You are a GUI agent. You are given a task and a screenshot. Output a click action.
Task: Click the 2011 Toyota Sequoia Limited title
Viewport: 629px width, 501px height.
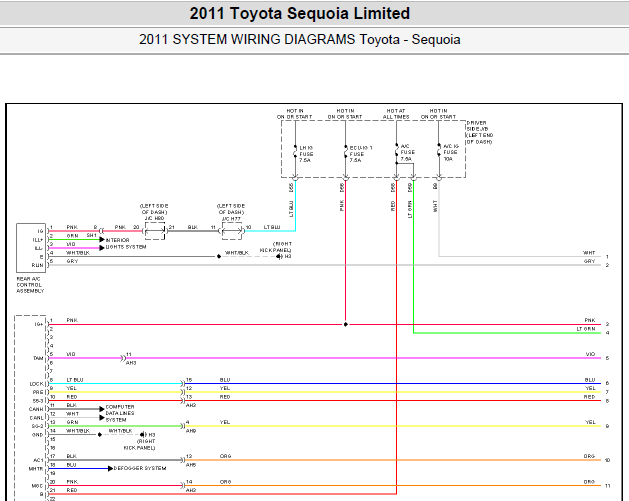pyautogui.click(x=300, y=13)
